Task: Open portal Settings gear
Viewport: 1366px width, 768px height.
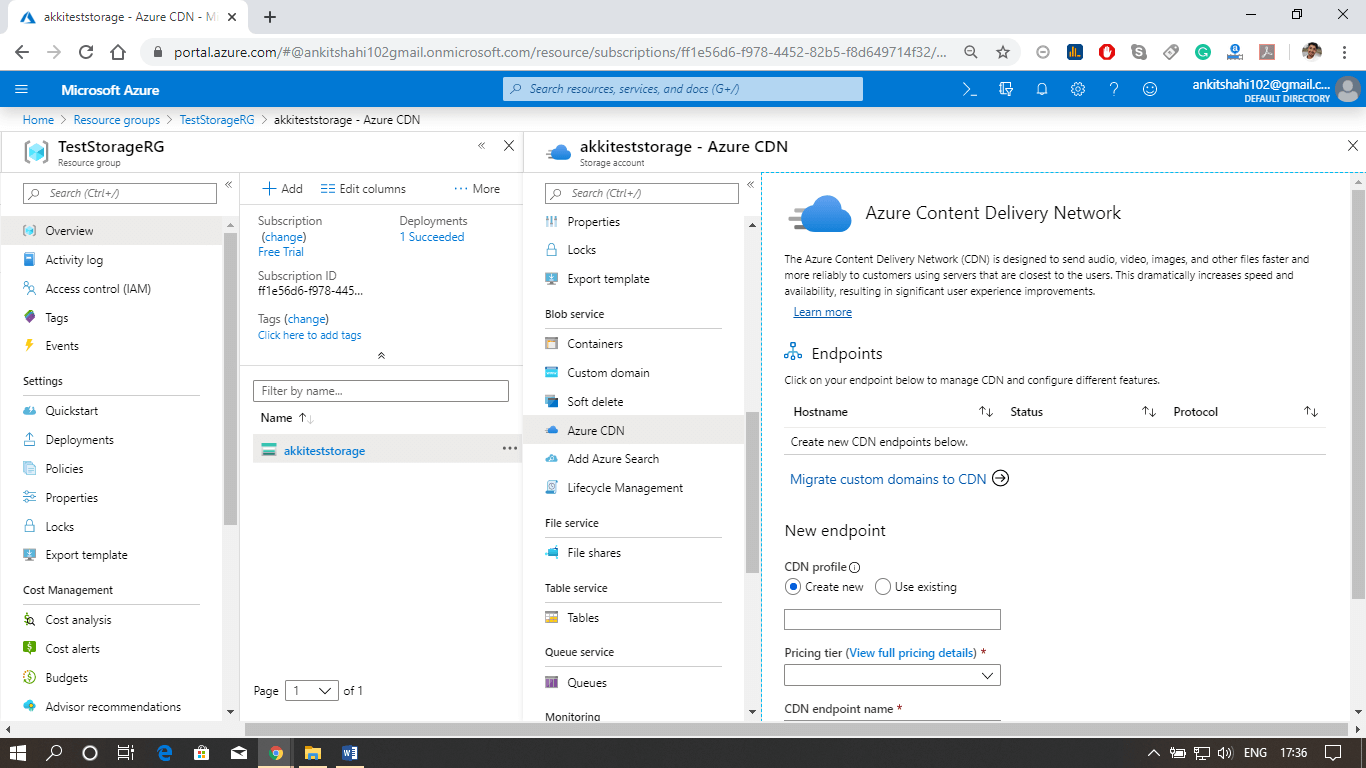Action: click(1078, 89)
